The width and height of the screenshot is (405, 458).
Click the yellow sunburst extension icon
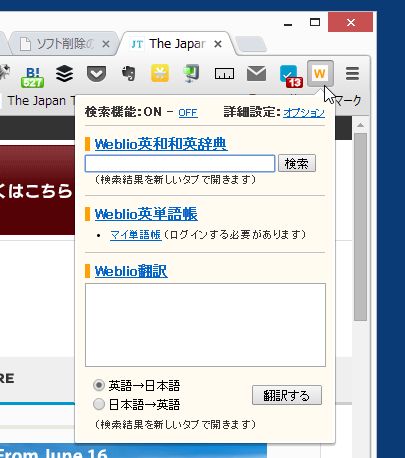click(160, 73)
